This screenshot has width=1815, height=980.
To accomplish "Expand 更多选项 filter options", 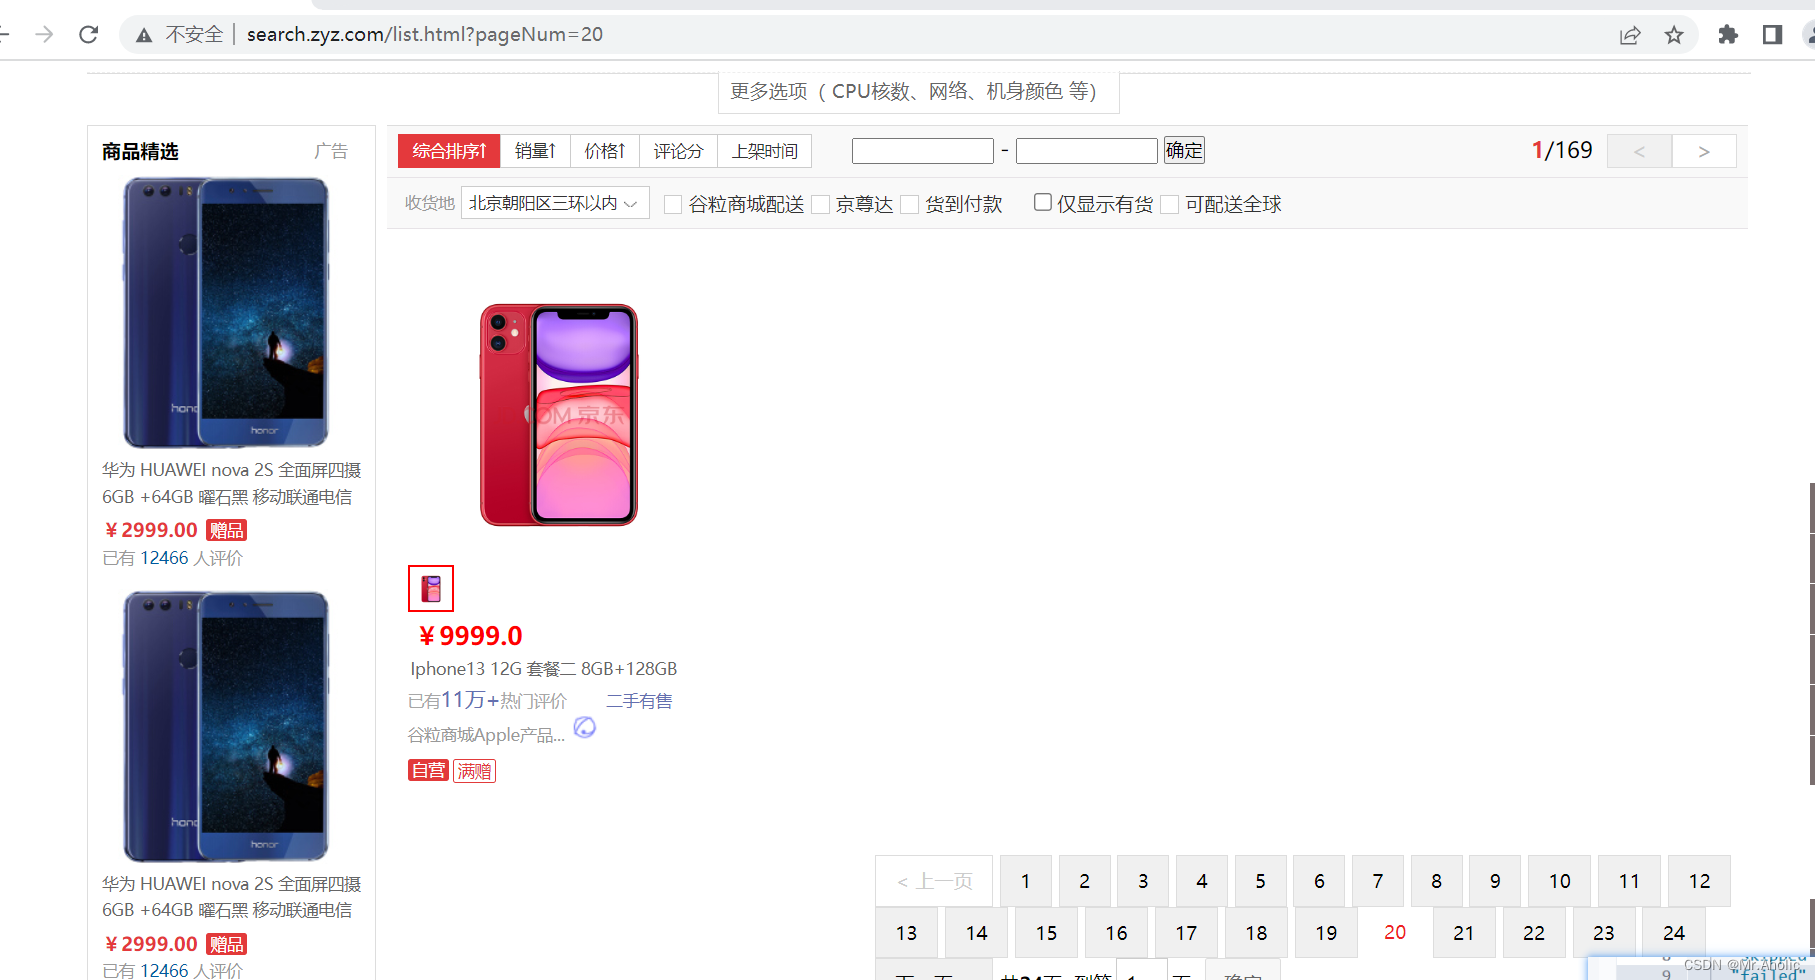I will 919,92.
